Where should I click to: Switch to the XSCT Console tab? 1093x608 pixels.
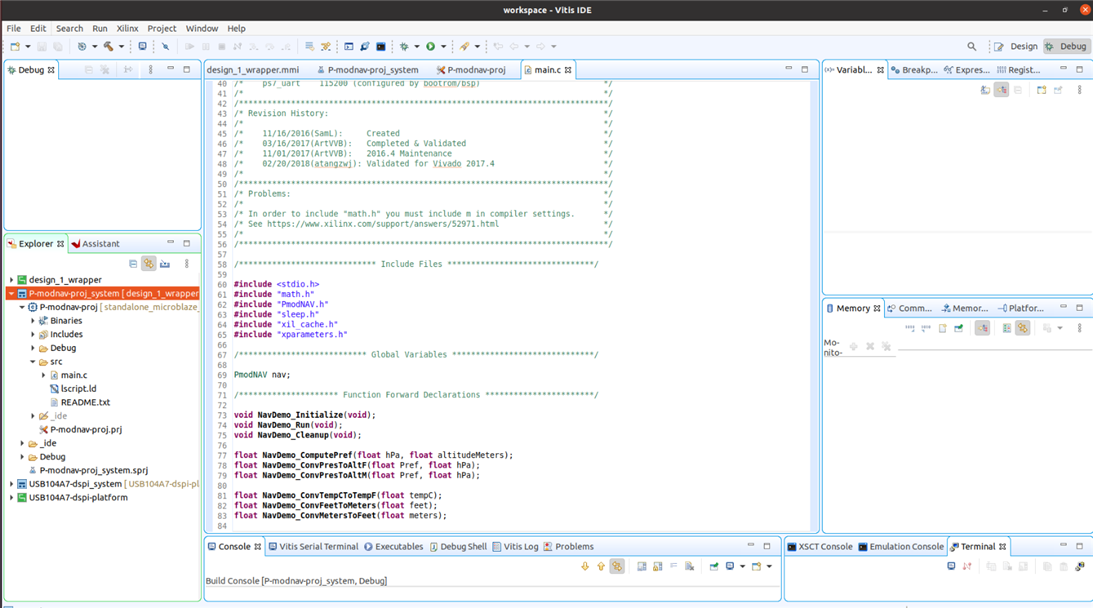[820, 547]
